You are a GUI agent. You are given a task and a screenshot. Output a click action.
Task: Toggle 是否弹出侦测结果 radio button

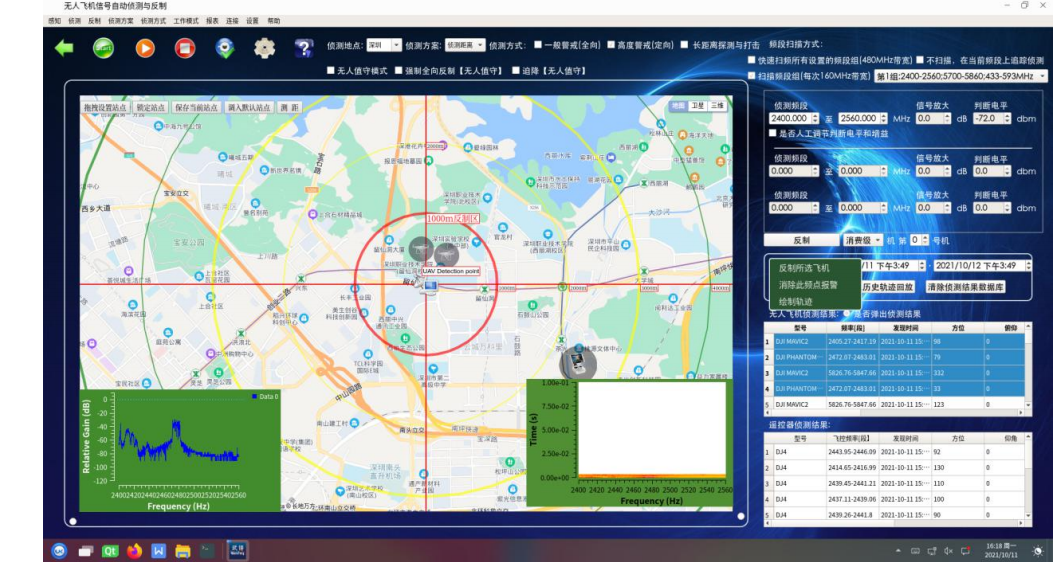(x=847, y=314)
